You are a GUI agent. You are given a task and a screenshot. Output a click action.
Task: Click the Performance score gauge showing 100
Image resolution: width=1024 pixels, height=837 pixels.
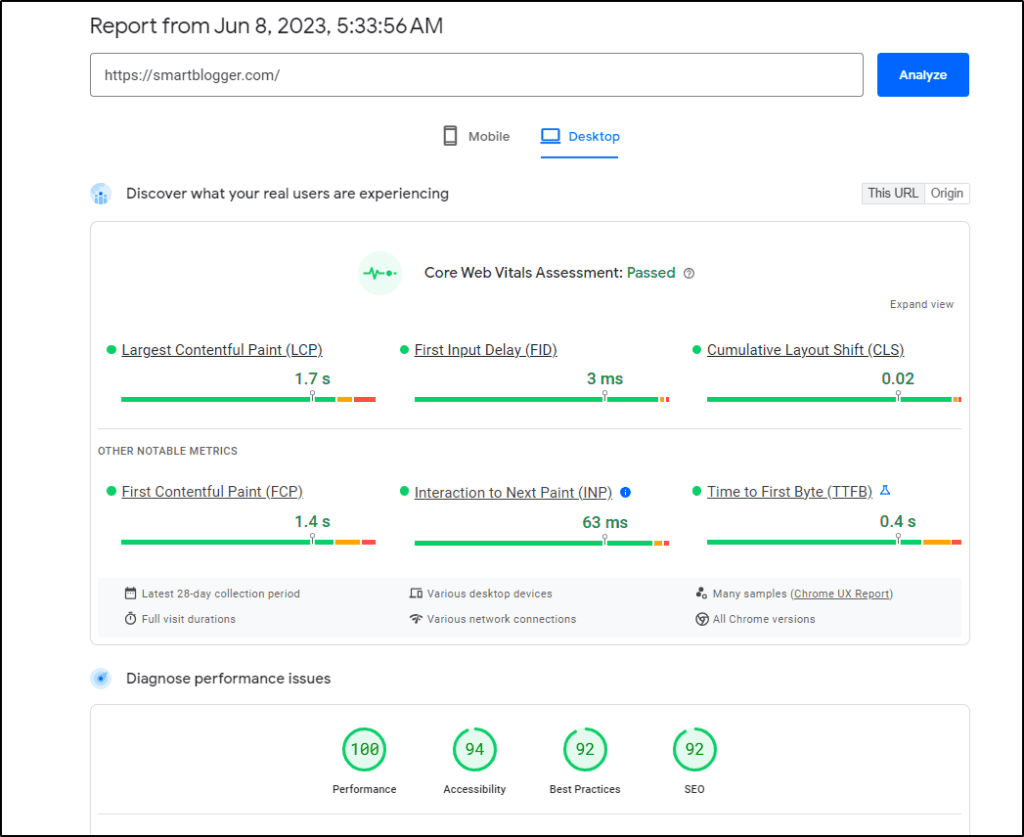[x=364, y=748]
